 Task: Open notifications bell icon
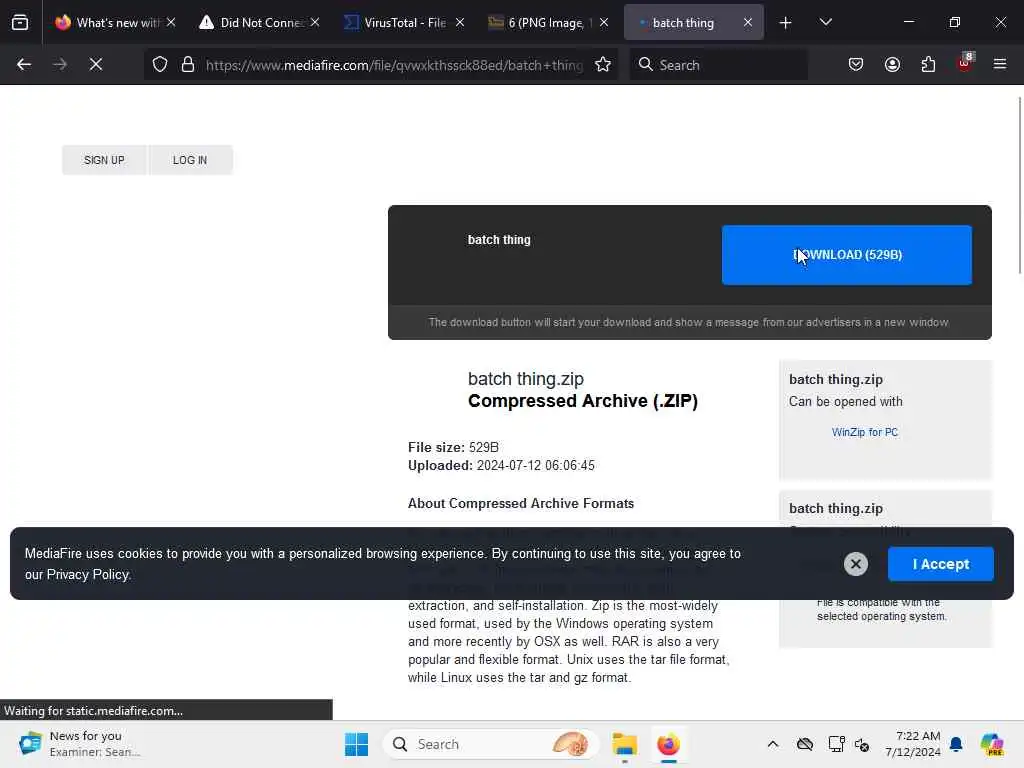[956, 744]
